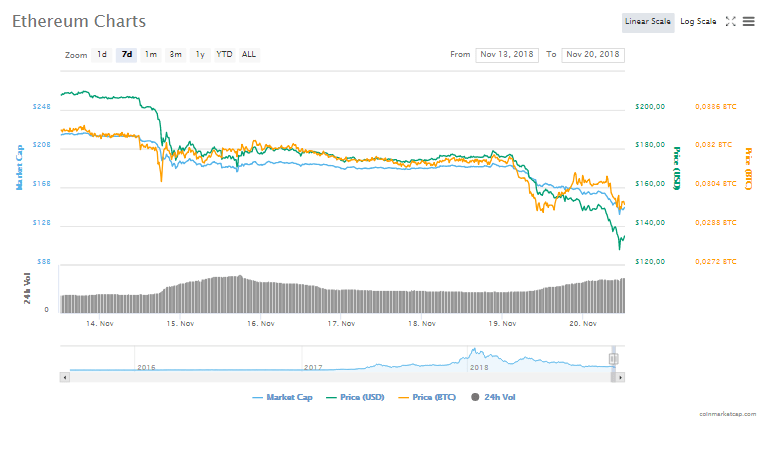Click the 0,0272 BTC axis label
The width and height of the screenshot is (768, 453).
click(x=716, y=262)
